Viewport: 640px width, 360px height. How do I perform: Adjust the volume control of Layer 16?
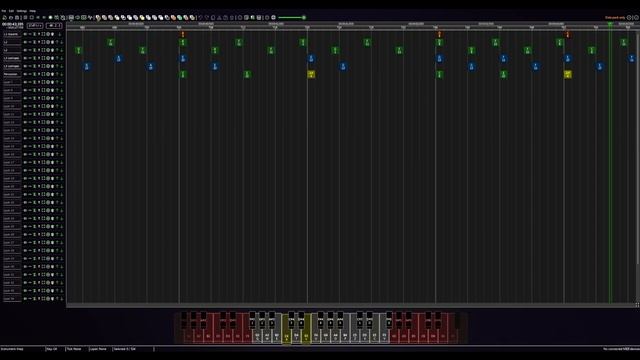coord(25,154)
